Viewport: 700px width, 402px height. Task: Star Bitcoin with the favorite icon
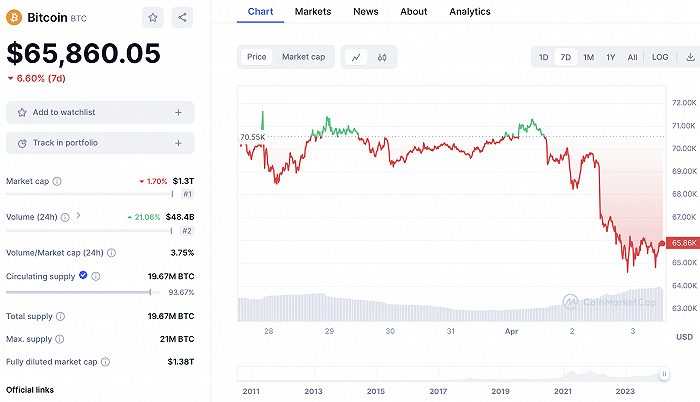tap(153, 17)
